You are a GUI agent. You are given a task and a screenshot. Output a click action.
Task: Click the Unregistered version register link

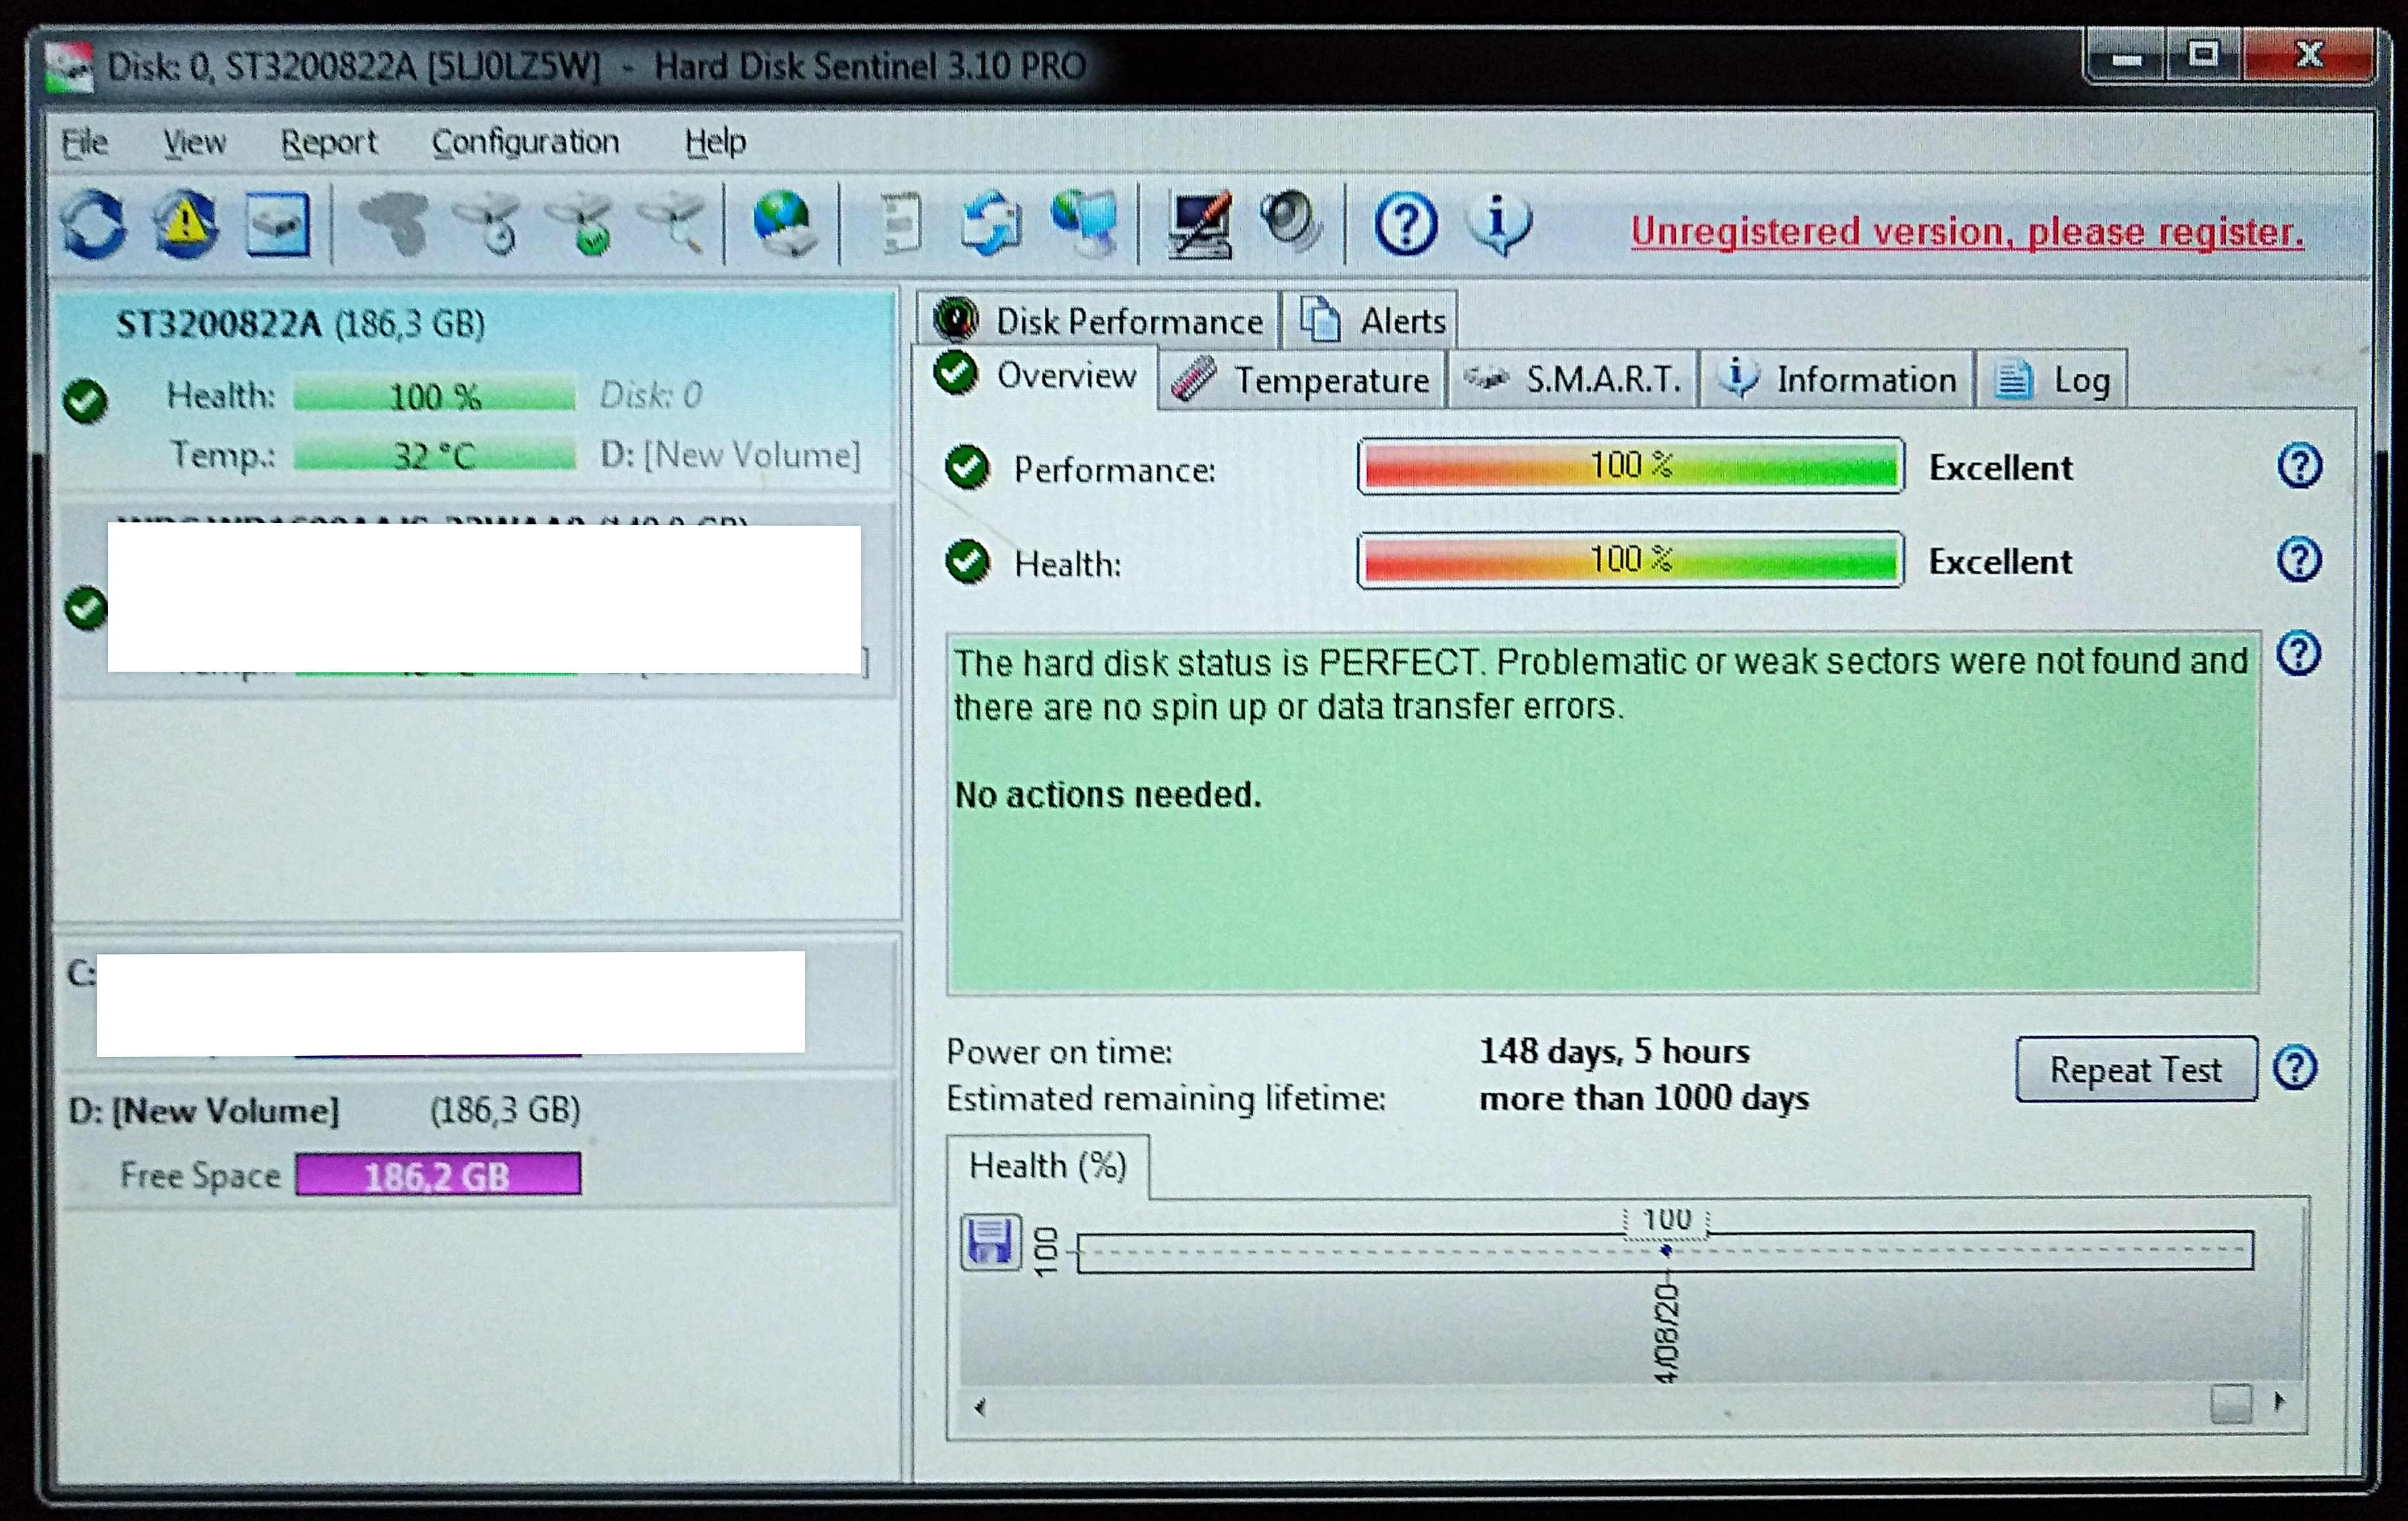[x=1967, y=232]
